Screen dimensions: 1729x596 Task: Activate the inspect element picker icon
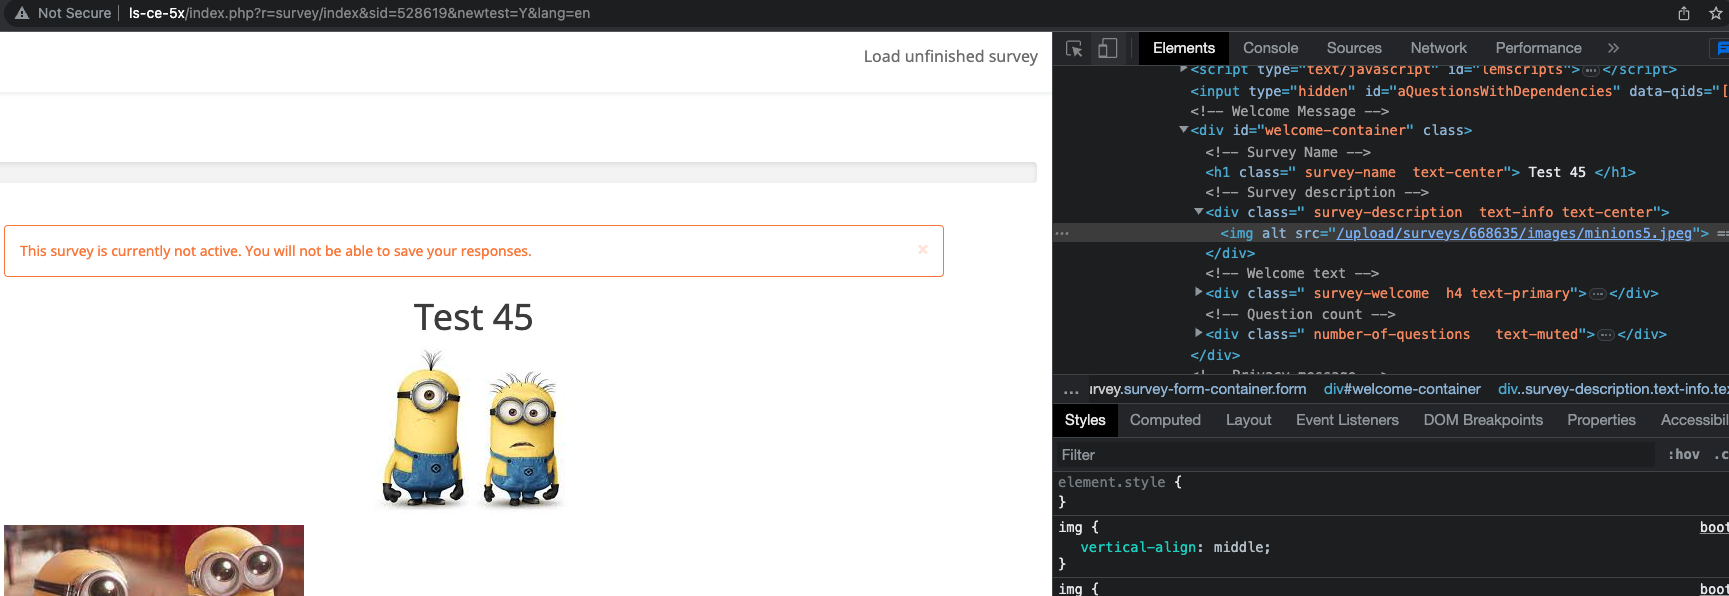pyautogui.click(x=1074, y=48)
